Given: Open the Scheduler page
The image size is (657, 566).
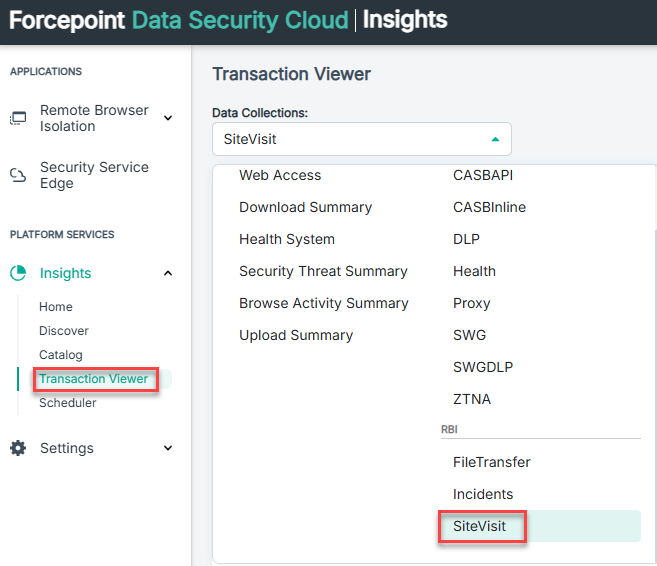Looking at the screenshot, I should tap(68, 403).
